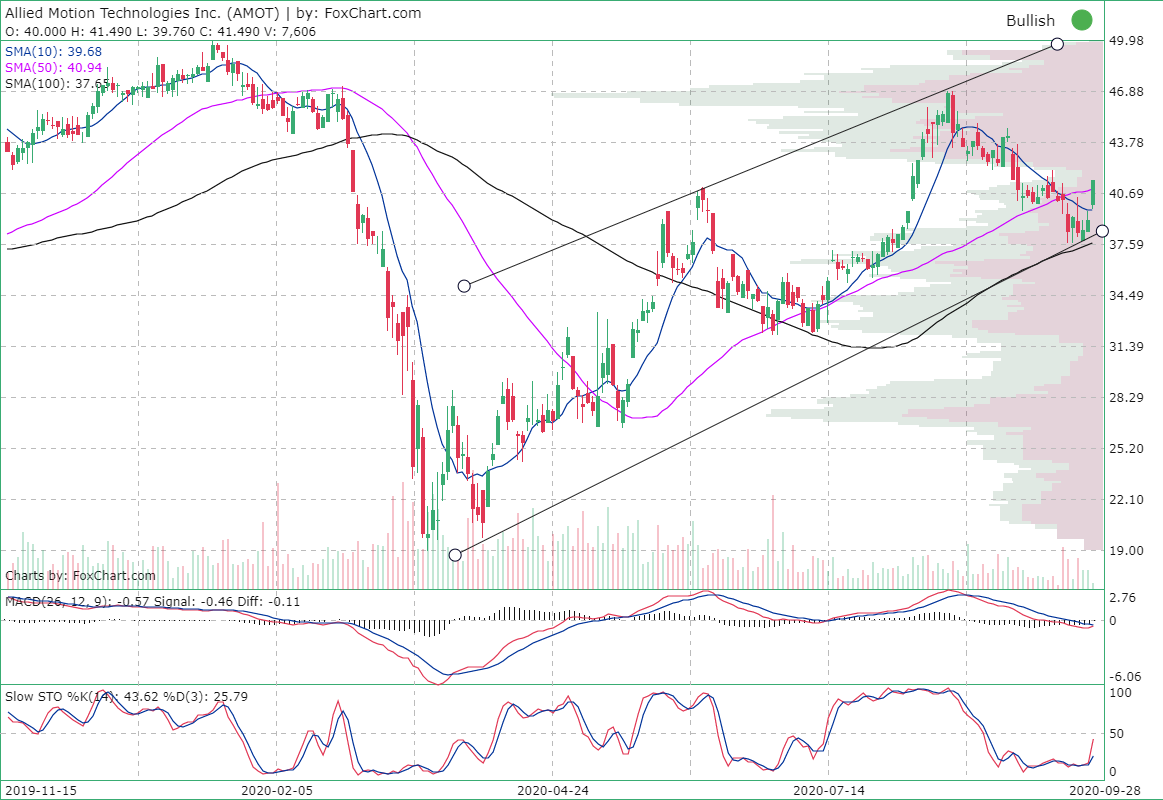This screenshot has width=1163, height=800.
Task: Click the 2020-07-14 date label
Action: [x=828, y=790]
